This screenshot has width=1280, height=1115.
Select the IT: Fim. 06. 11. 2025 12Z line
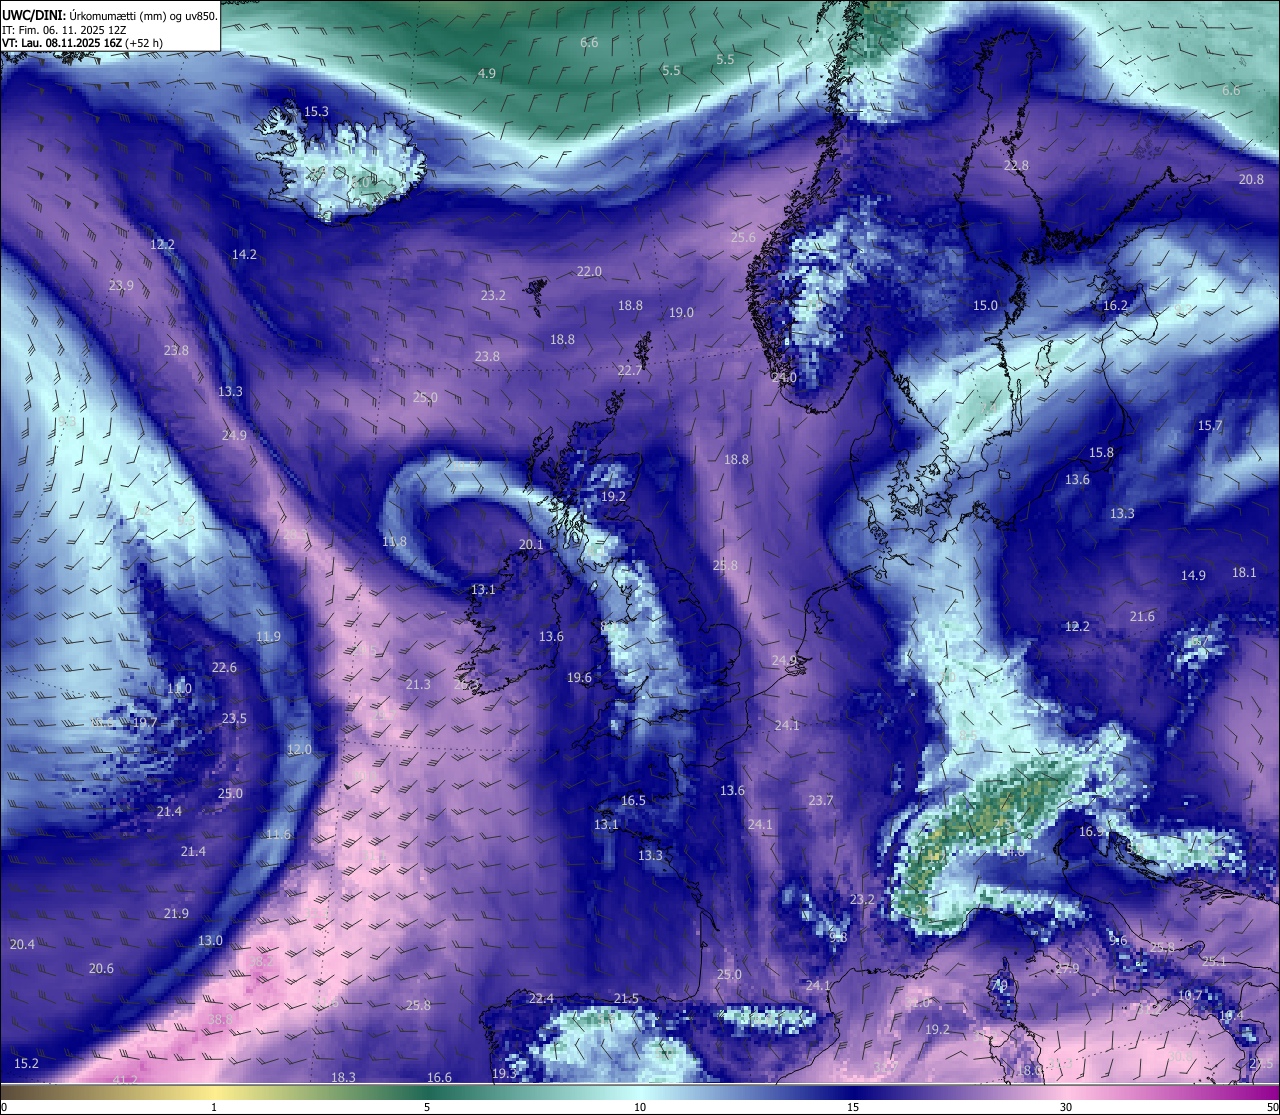tap(64, 30)
